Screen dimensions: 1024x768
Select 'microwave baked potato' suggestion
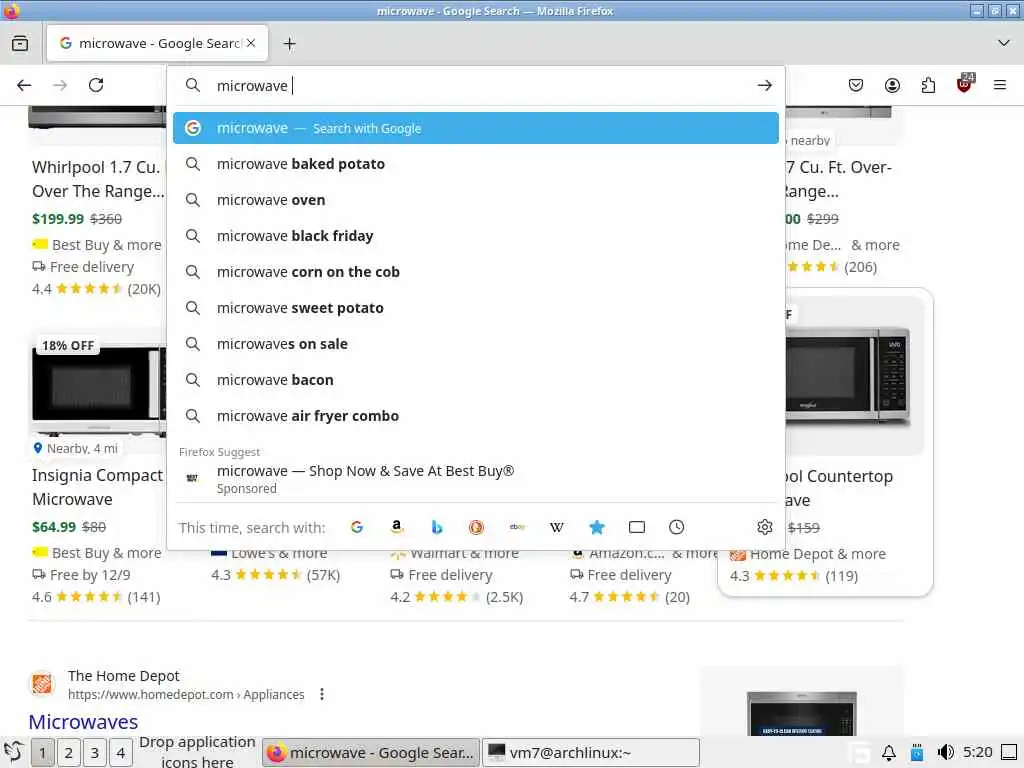tap(475, 164)
